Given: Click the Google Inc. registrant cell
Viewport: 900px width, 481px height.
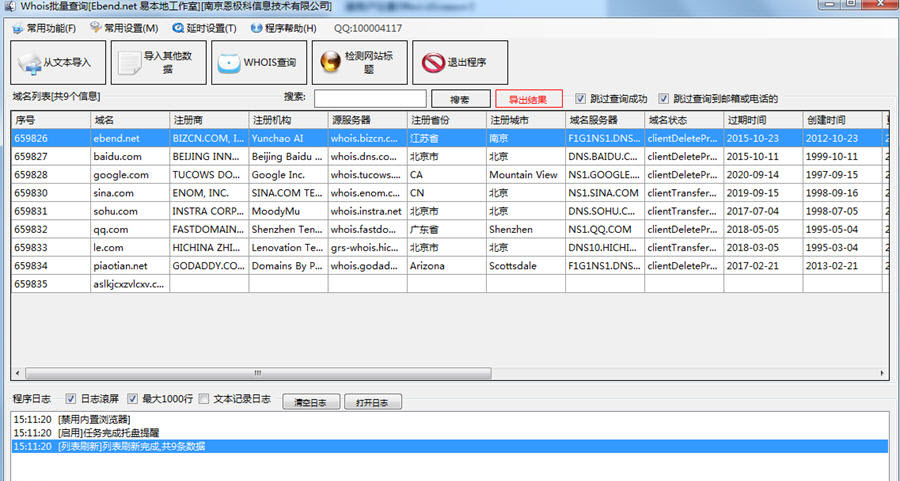Looking at the screenshot, I should (x=288, y=175).
